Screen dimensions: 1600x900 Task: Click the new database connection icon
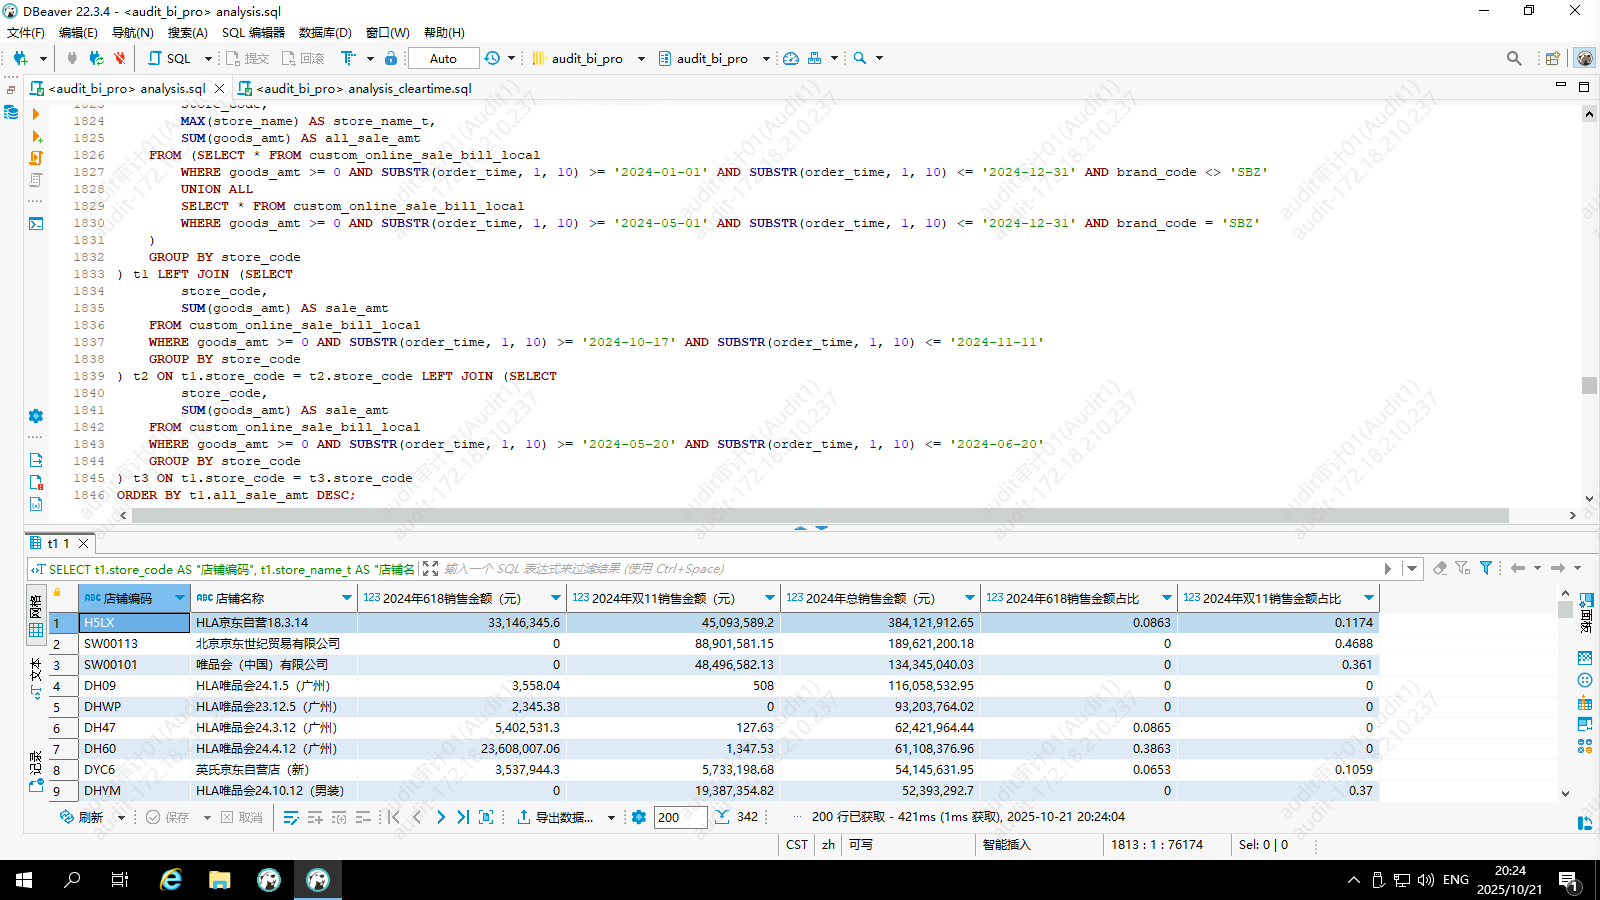(20, 58)
